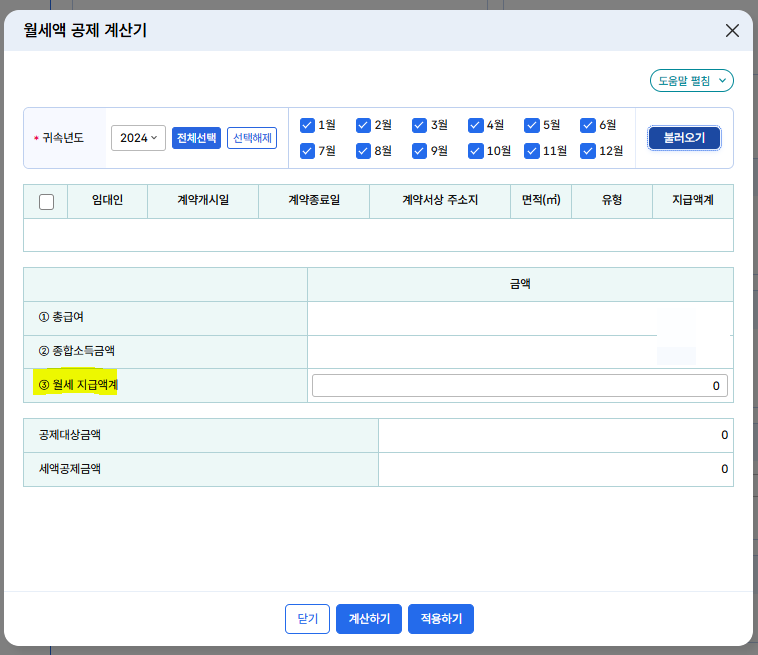Click the 계약개시일 column header
The height and width of the screenshot is (655, 758).
(203, 200)
